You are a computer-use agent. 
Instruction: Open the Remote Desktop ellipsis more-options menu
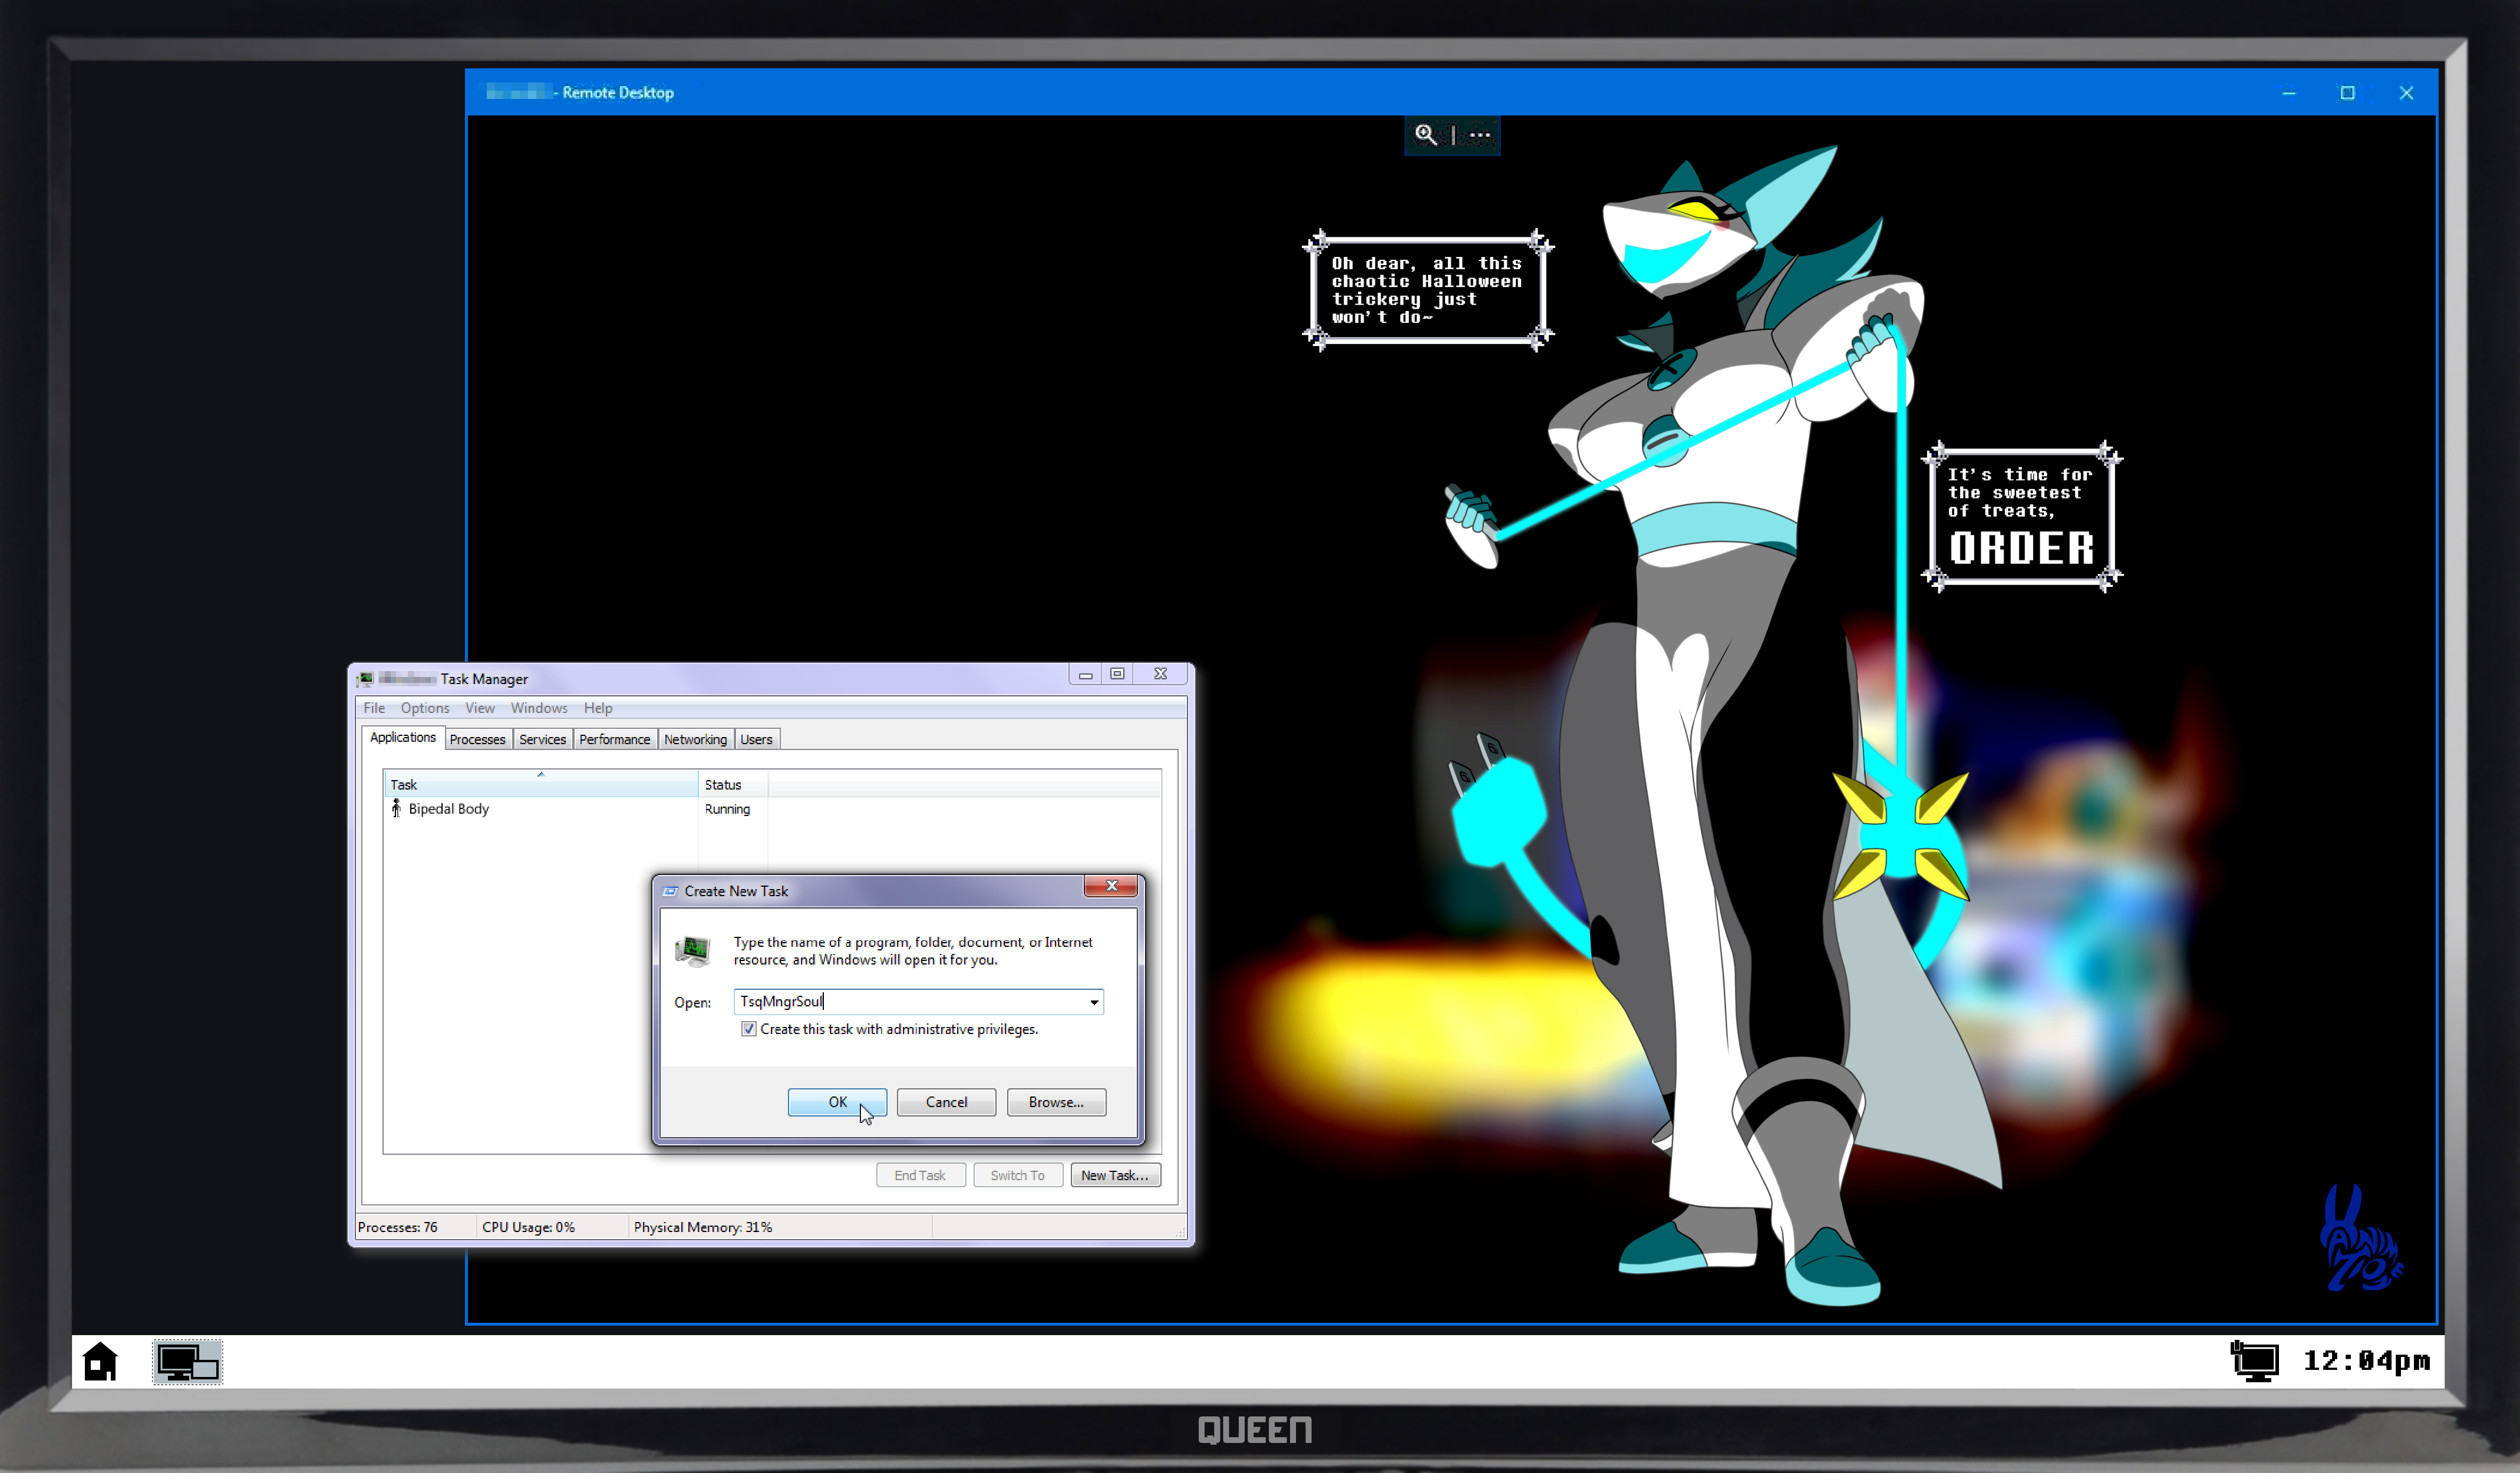pos(1480,134)
